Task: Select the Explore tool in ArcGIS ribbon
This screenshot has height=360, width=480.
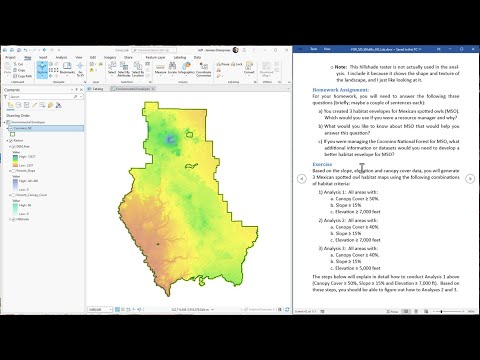Action: [42, 69]
